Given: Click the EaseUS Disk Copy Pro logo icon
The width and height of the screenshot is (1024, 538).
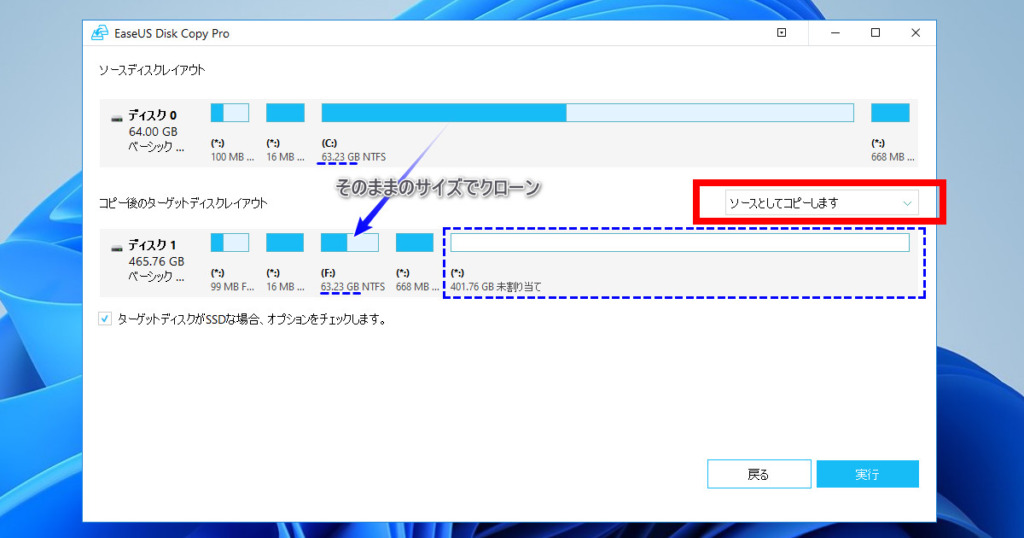Looking at the screenshot, I should tap(99, 33).
